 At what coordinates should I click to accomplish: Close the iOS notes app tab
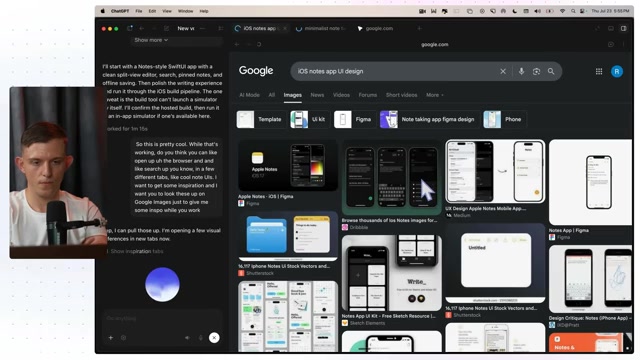(285, 28)
